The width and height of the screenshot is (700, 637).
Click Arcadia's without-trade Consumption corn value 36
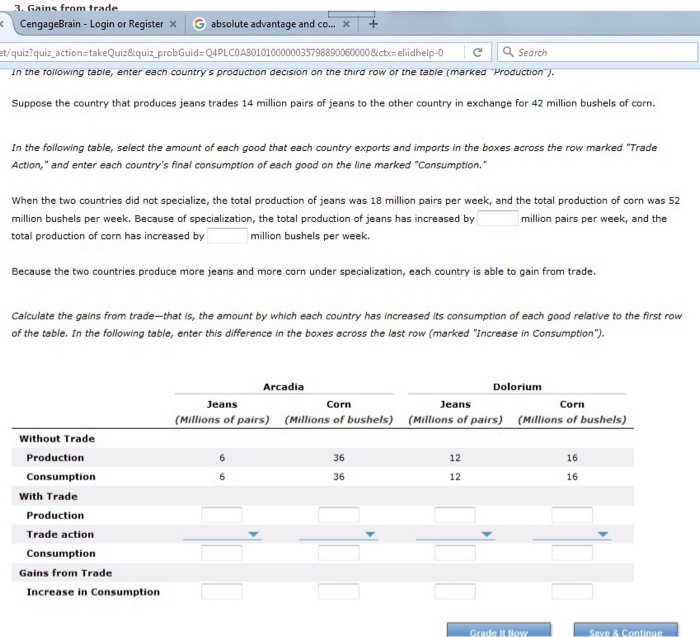tap(339, 477)
